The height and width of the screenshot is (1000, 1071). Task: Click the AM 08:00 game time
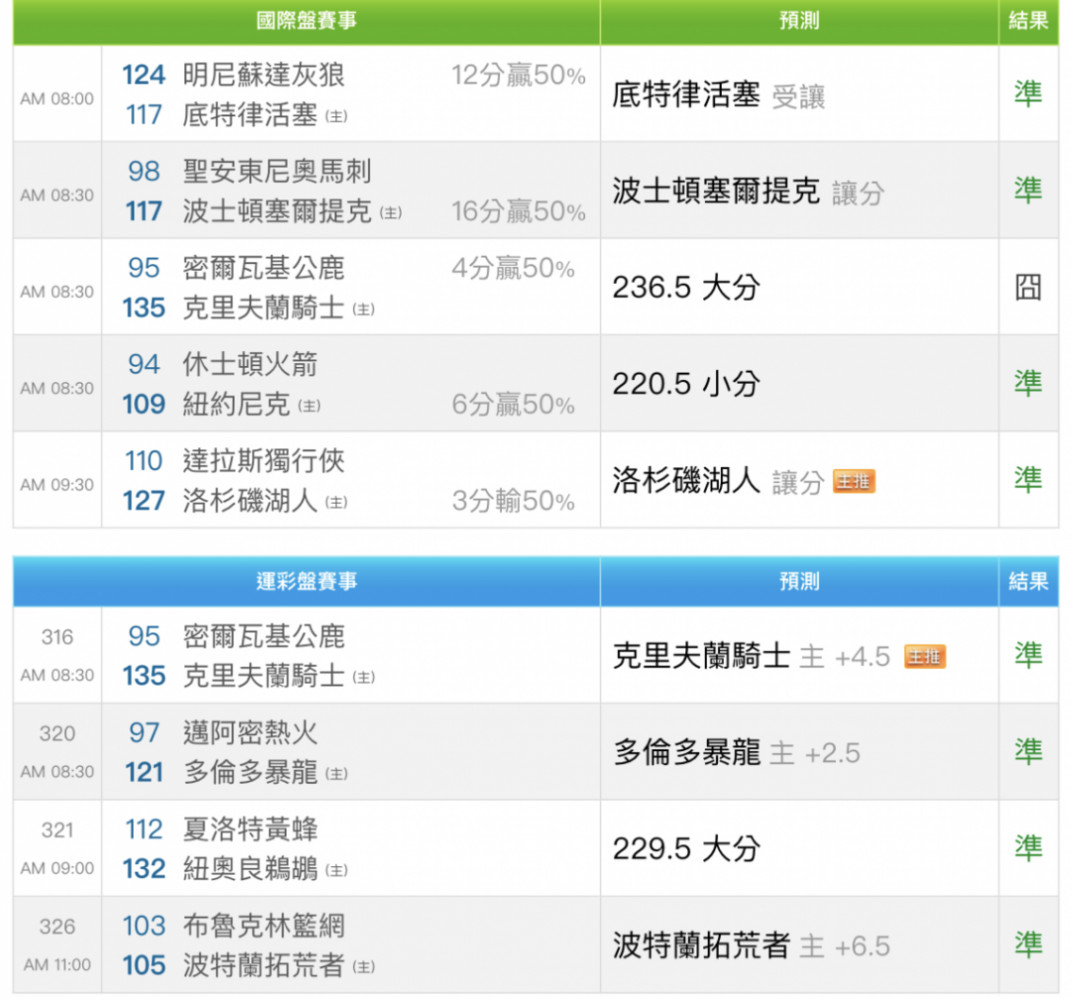click(57, 99)
